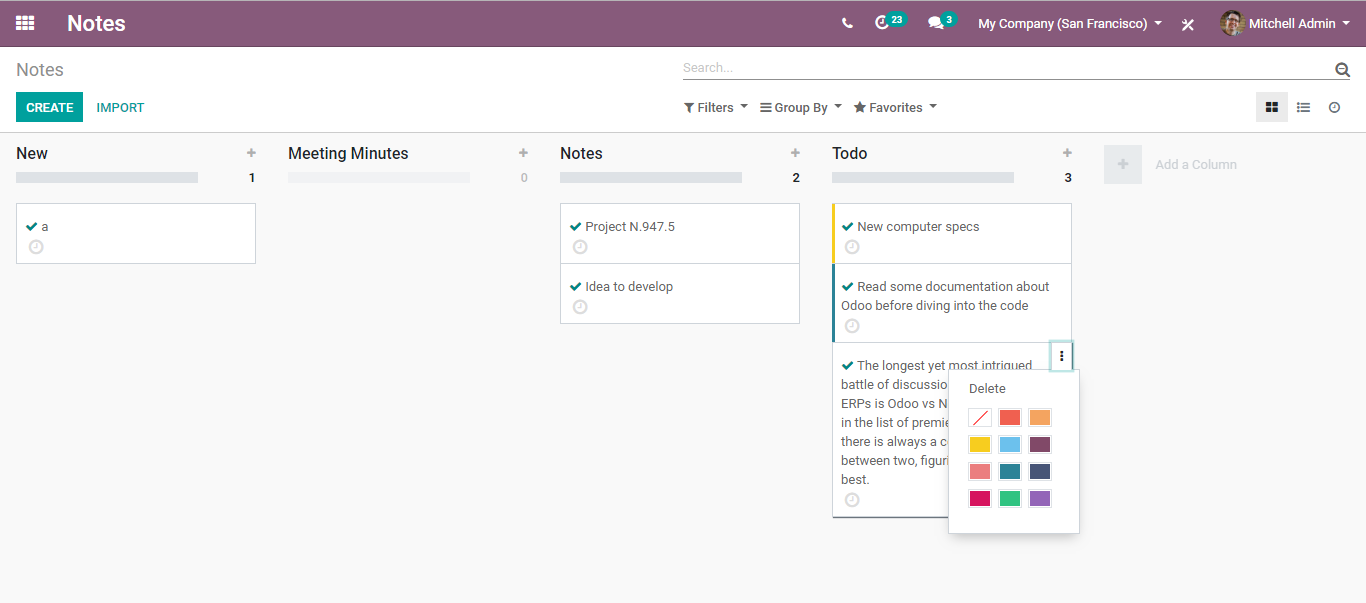This screenshot has width=1366, height=603.
Task: Open the conversations icon with 3 badge
Action: [x=936, y=23]
